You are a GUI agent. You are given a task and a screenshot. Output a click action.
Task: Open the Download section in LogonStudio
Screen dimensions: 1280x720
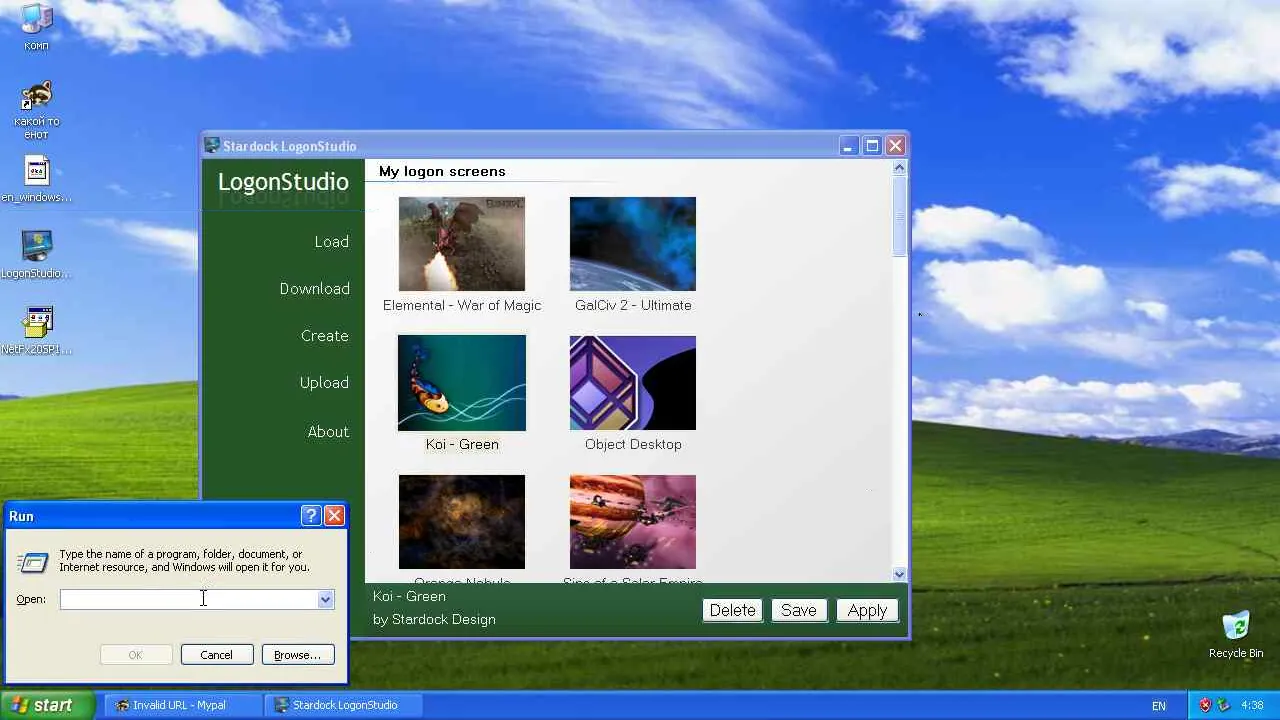click(x=314, y=289)
